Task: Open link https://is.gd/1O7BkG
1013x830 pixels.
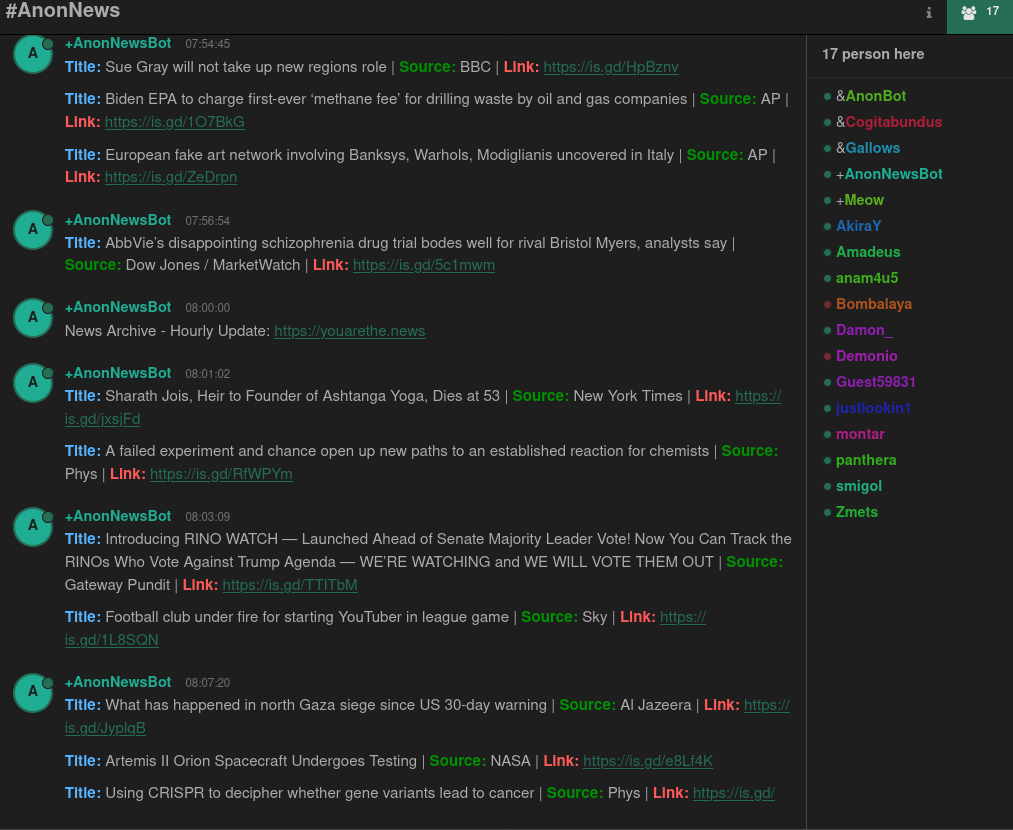Action: pyautogui.click(x=174, y=122)
